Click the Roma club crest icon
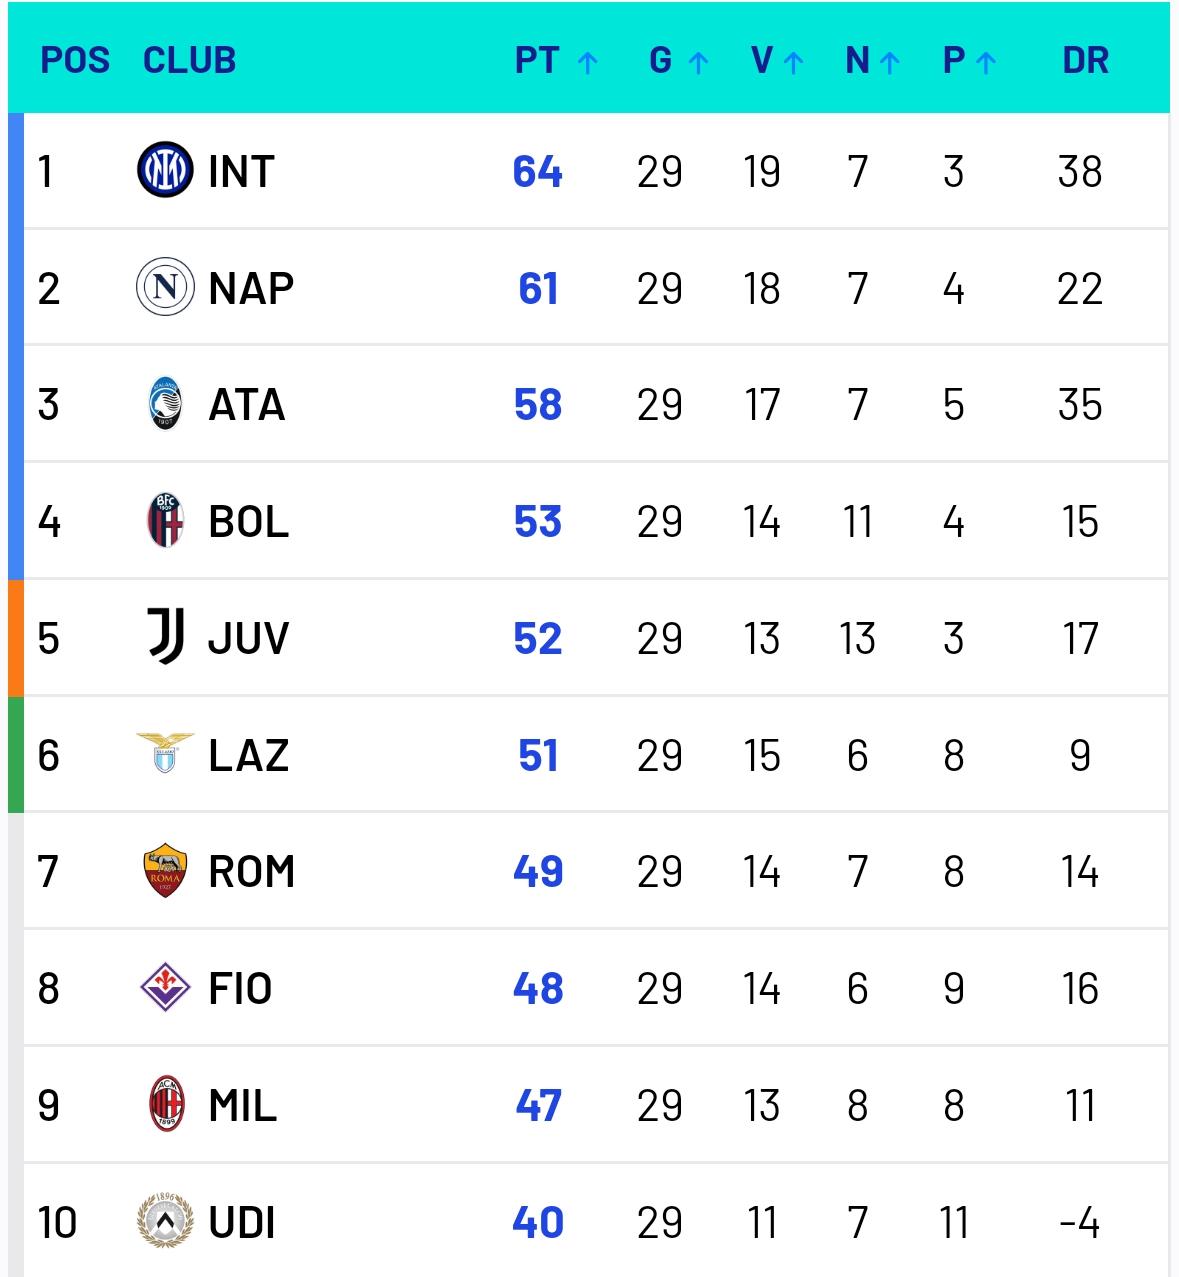1179x1277 pixels. point(165,870)
